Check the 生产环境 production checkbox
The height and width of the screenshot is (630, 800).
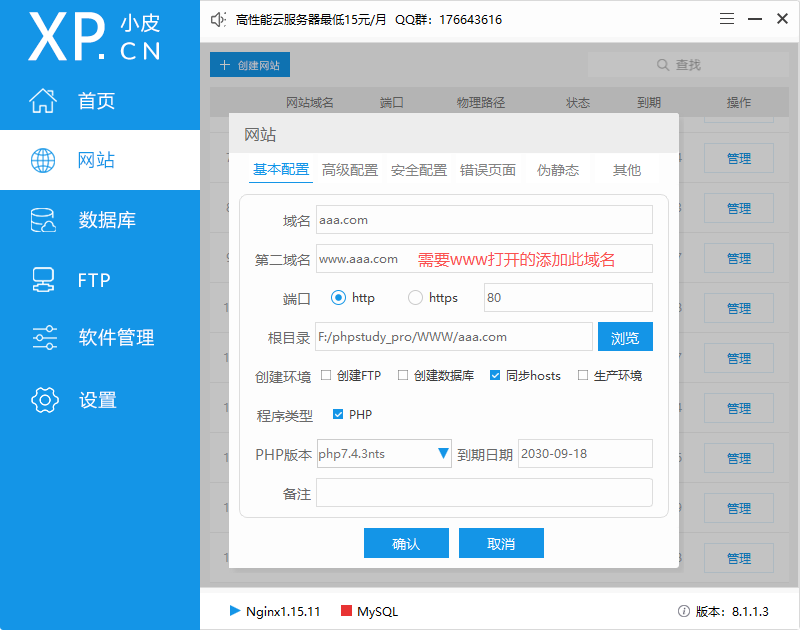coord(581,376)
